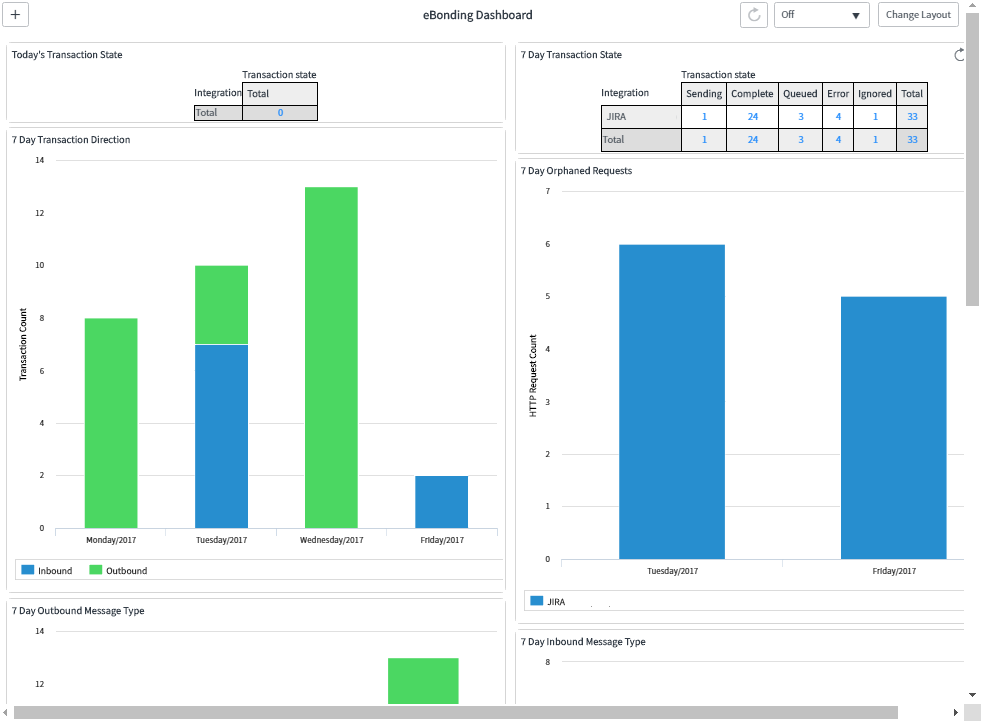Image resolution: width=981 pixels, height=721 pixels.
Task: Click the Change Layout button
Action: pos(918,15)
